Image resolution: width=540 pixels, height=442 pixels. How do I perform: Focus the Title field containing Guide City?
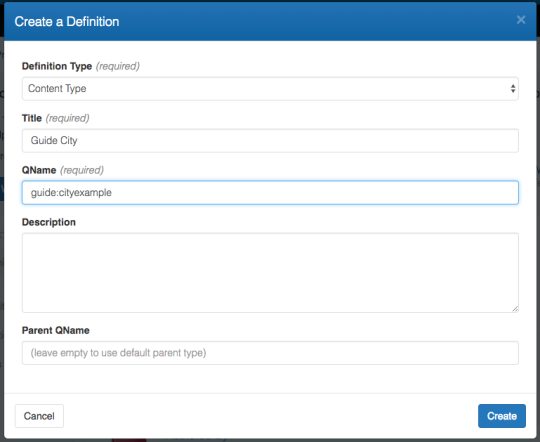[270, 141]
